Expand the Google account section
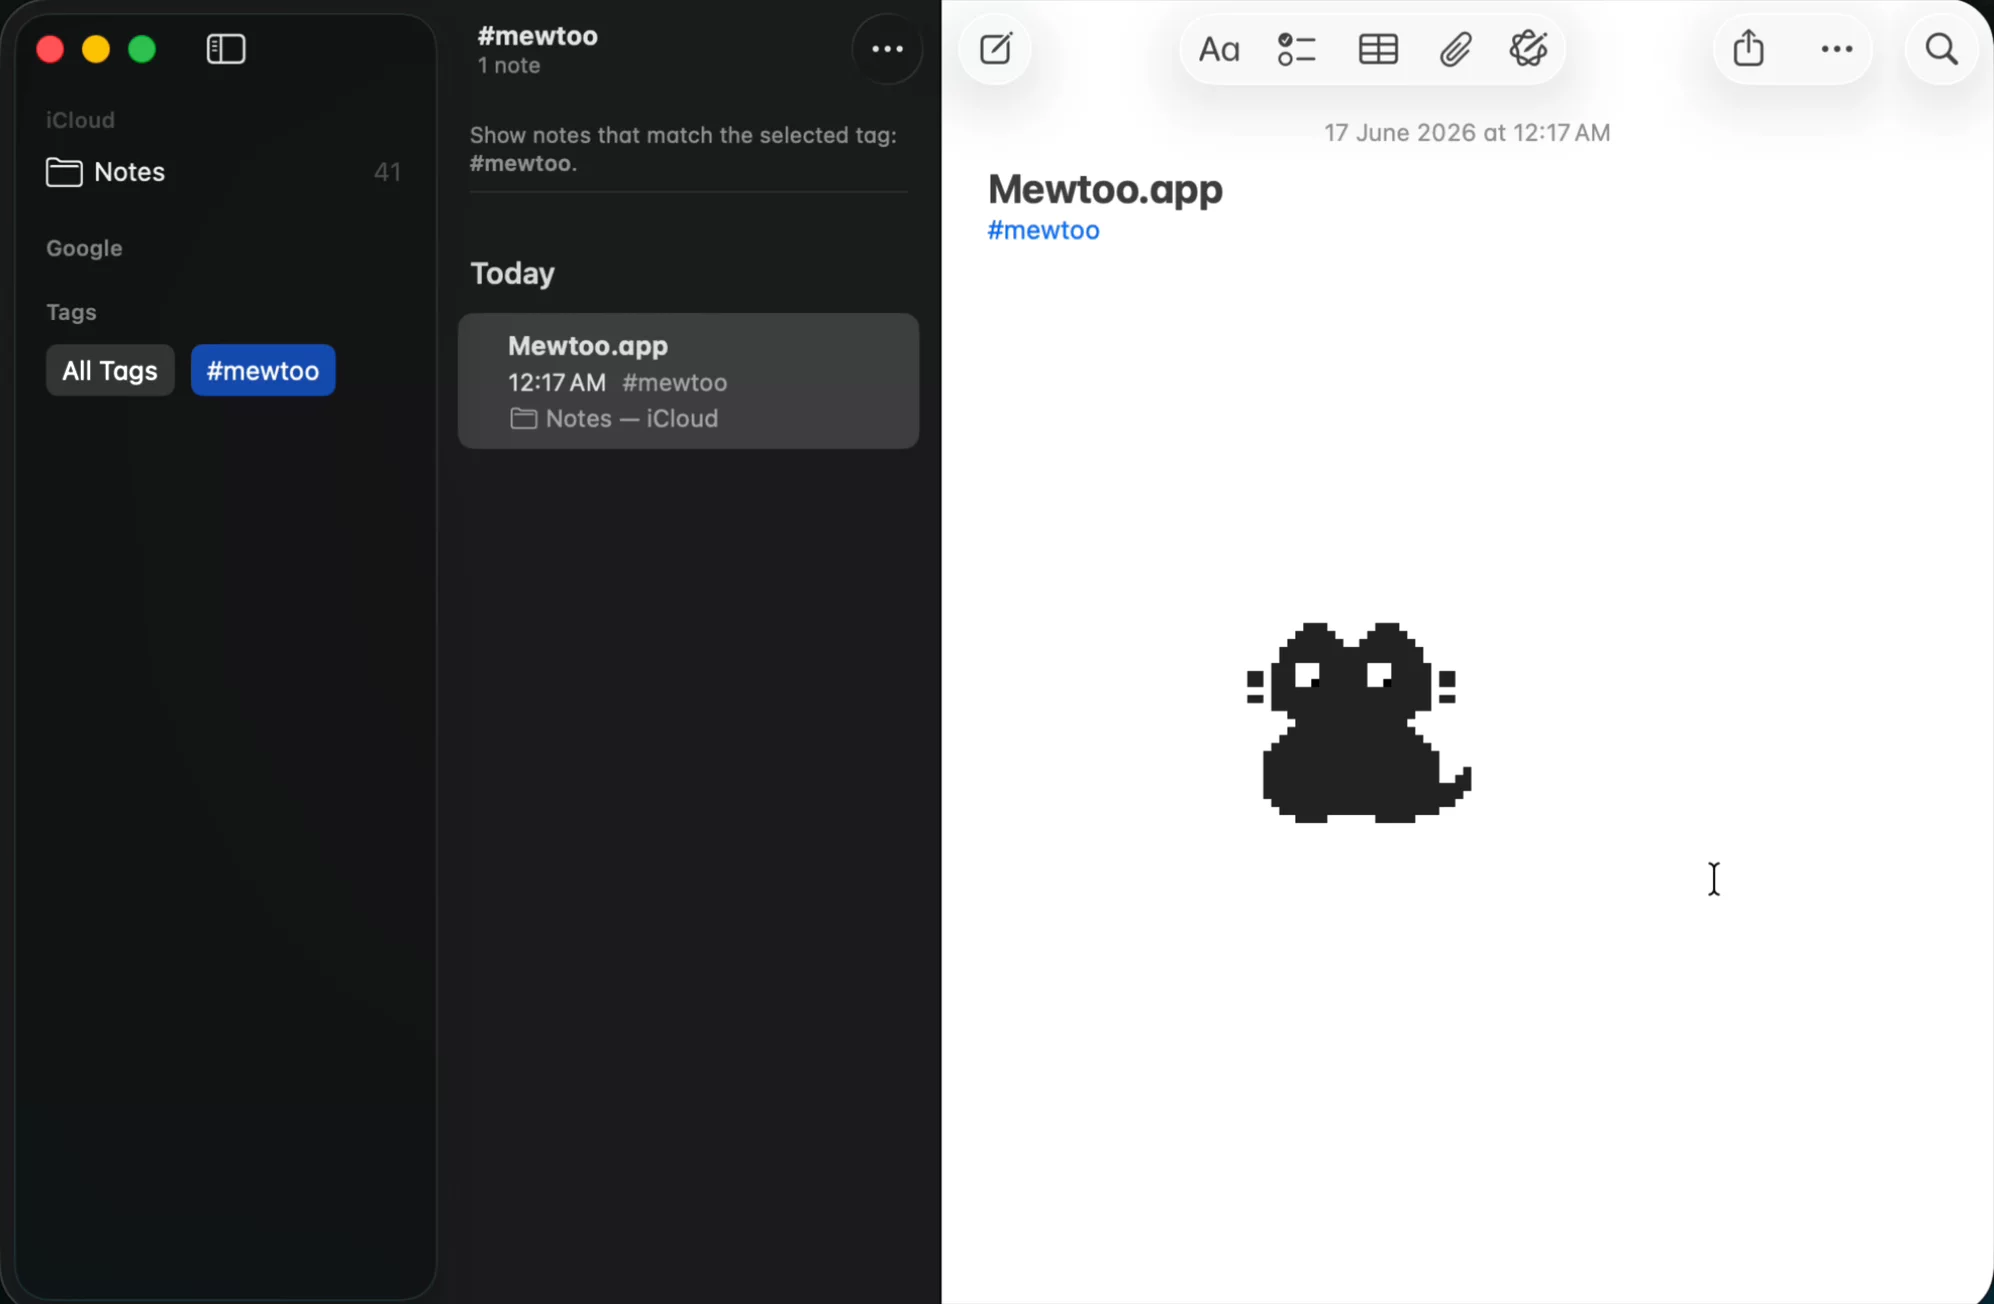The height and width of the screenshot is (1304, 1994). [84, 248]
